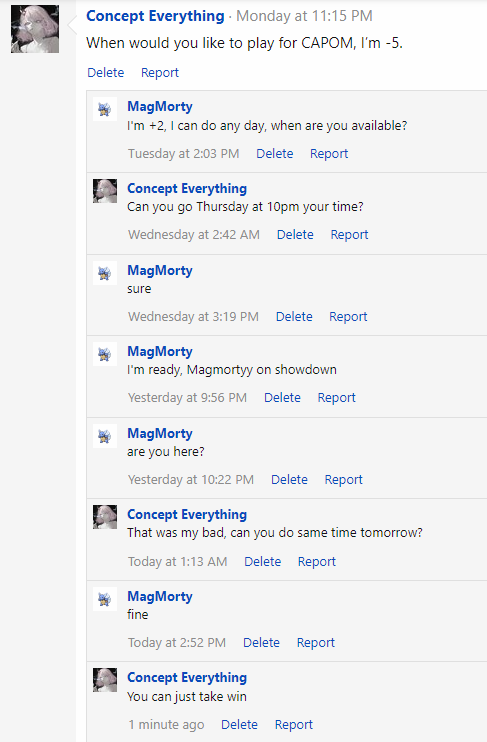Report the Wednesday 2:42 AM comment
Image resolution: width=487 pixels, height=742 pixels.
click(x=349, y=235)
